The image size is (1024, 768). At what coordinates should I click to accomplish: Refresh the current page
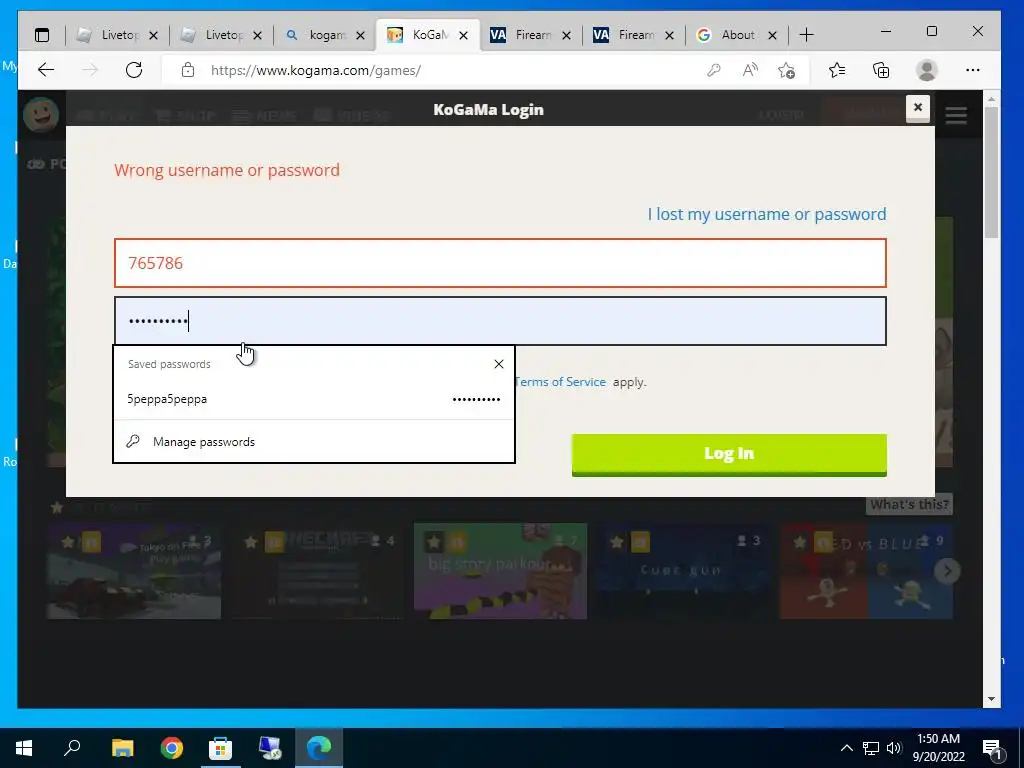click(134, 70)
